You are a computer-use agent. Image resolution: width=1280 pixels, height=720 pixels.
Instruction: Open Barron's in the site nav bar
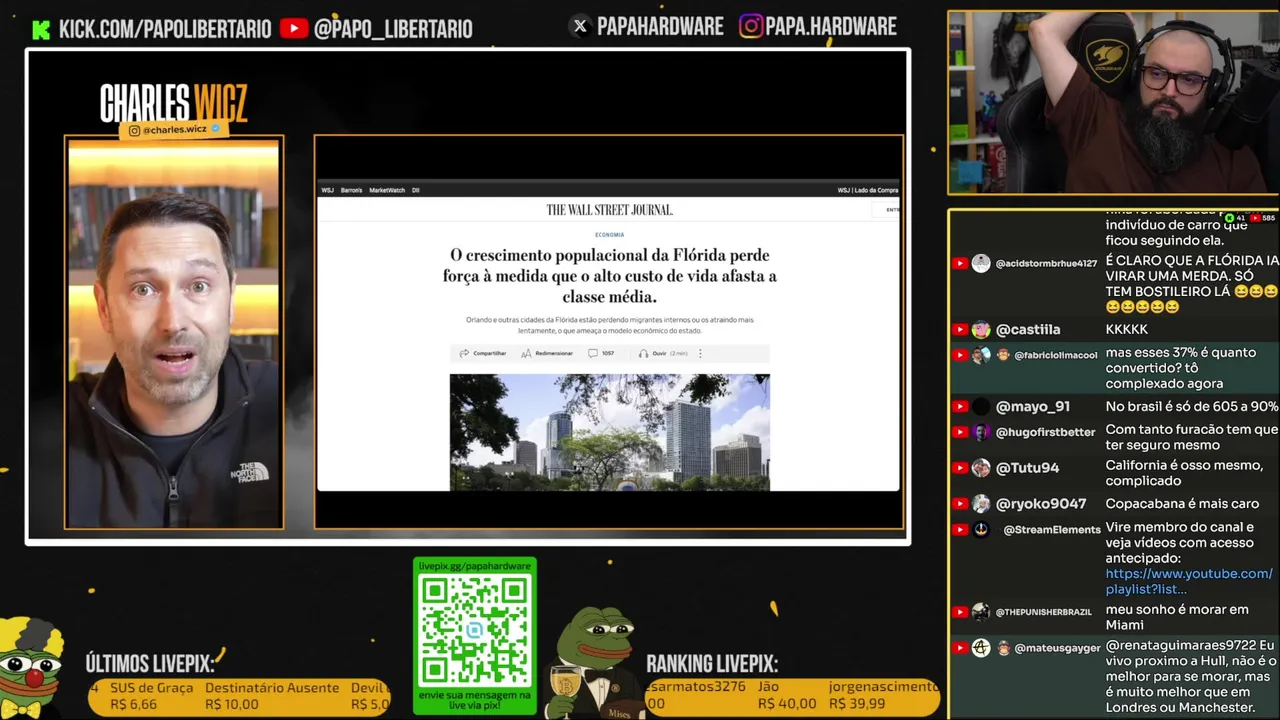[351, 190]
